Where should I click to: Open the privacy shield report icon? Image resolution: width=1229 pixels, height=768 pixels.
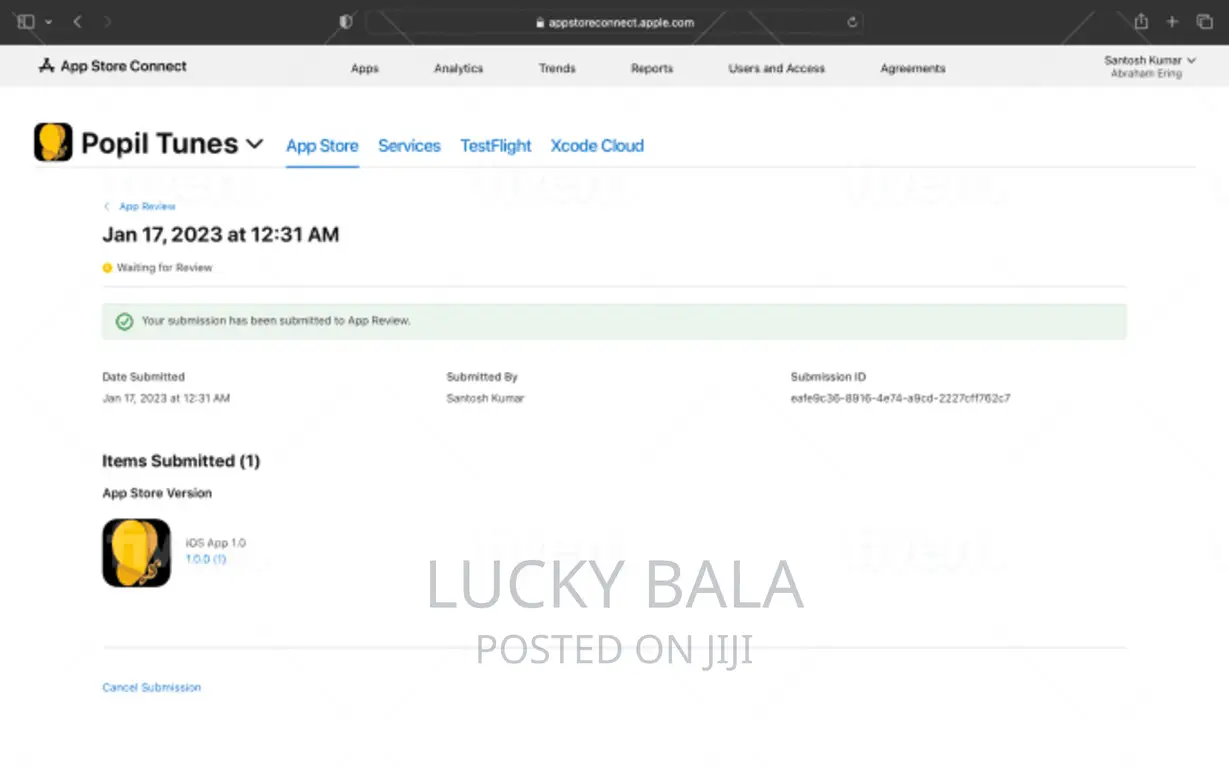346,21
